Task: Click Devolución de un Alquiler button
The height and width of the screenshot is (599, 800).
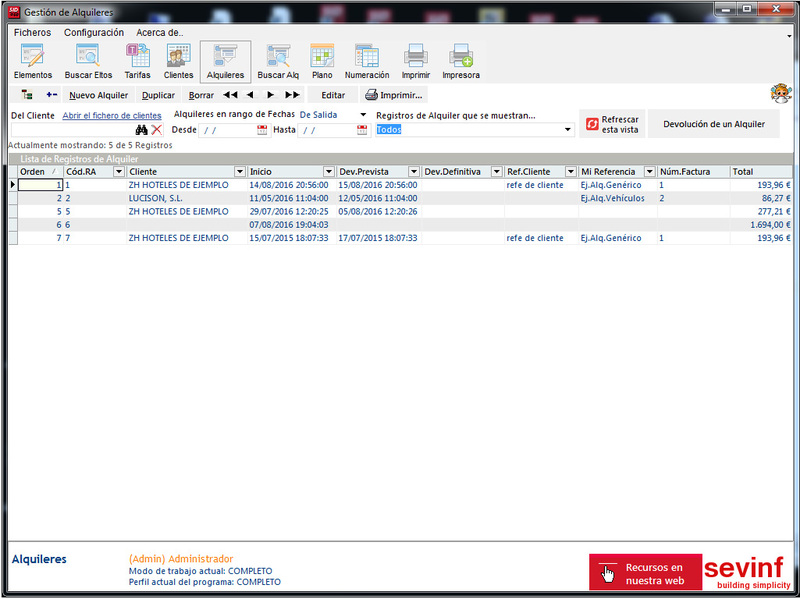Action: click(x=714, y=124)
